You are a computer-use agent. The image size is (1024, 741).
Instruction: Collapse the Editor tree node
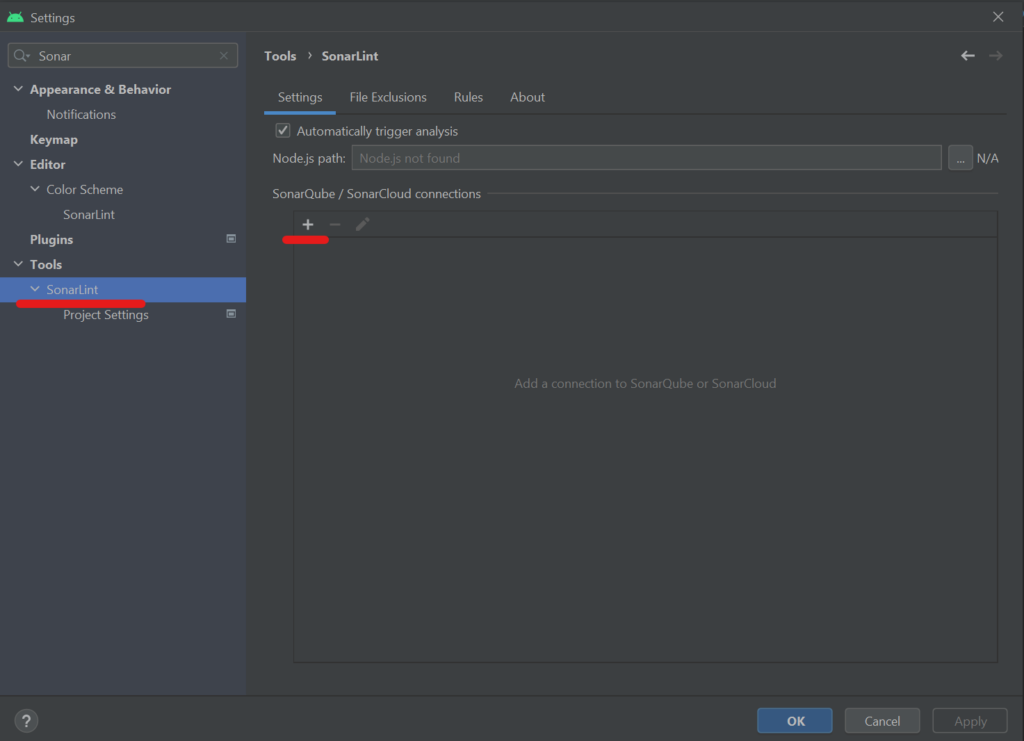pos(18,164)
